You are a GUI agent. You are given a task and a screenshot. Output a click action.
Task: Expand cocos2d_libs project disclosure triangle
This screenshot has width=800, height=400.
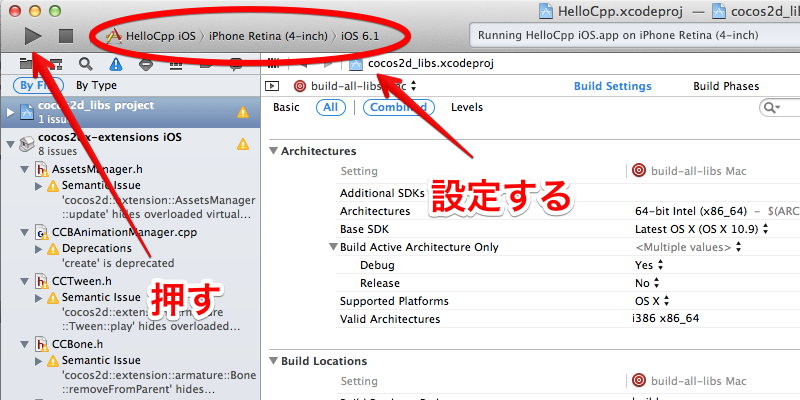pos(10,112)
